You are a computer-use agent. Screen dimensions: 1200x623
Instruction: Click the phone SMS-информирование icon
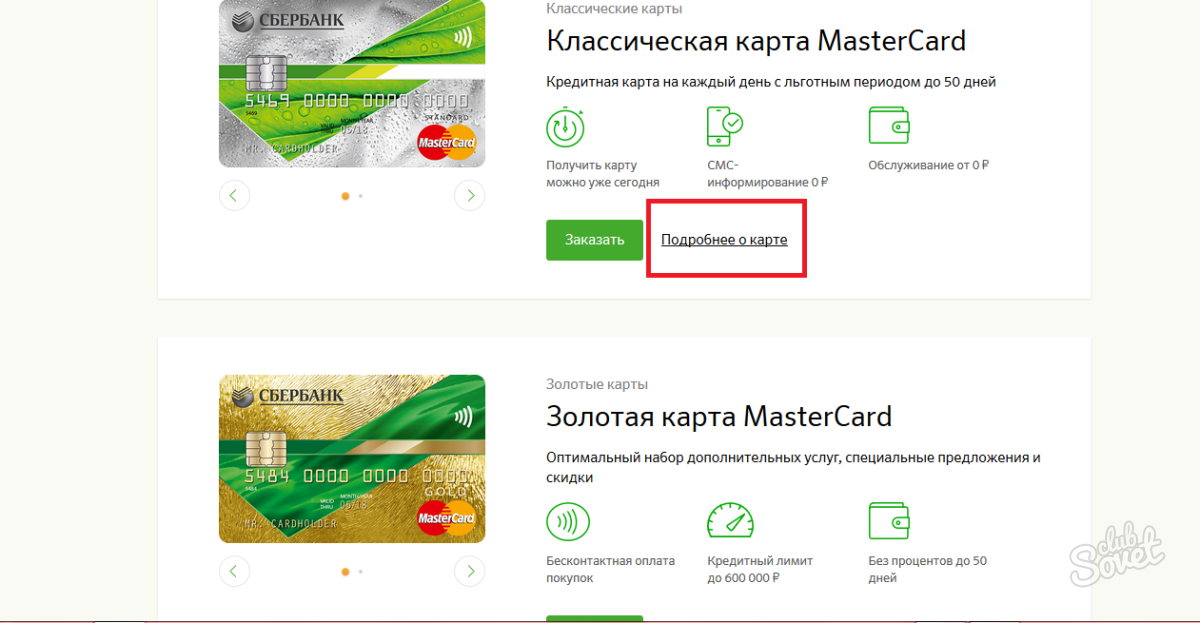coord(726,127)
